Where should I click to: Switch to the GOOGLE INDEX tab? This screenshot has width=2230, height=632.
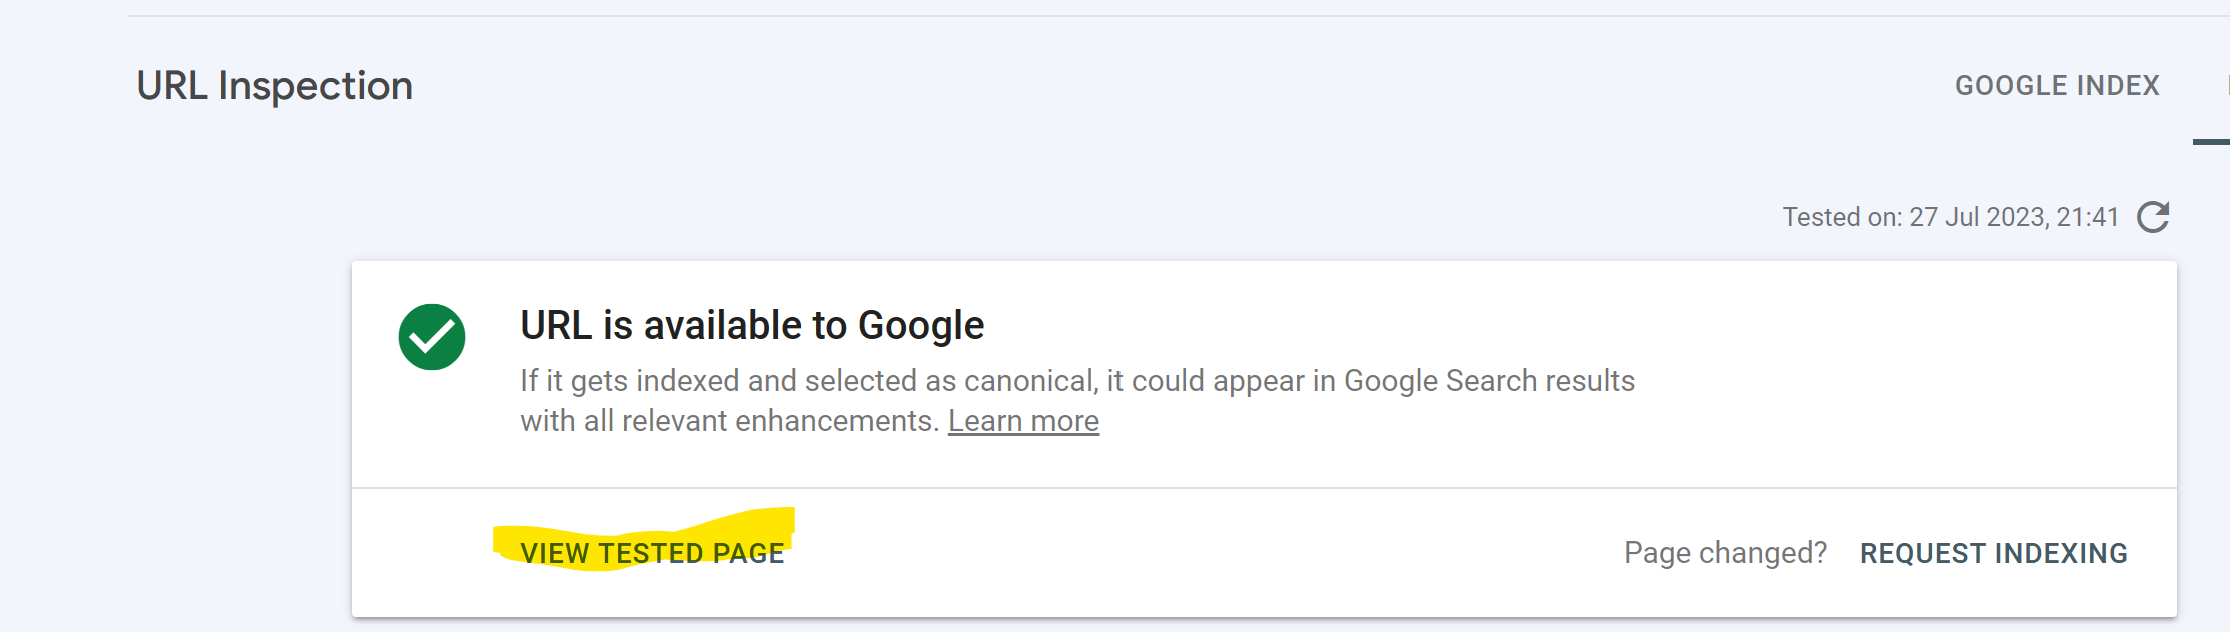tap(2057, 86)
